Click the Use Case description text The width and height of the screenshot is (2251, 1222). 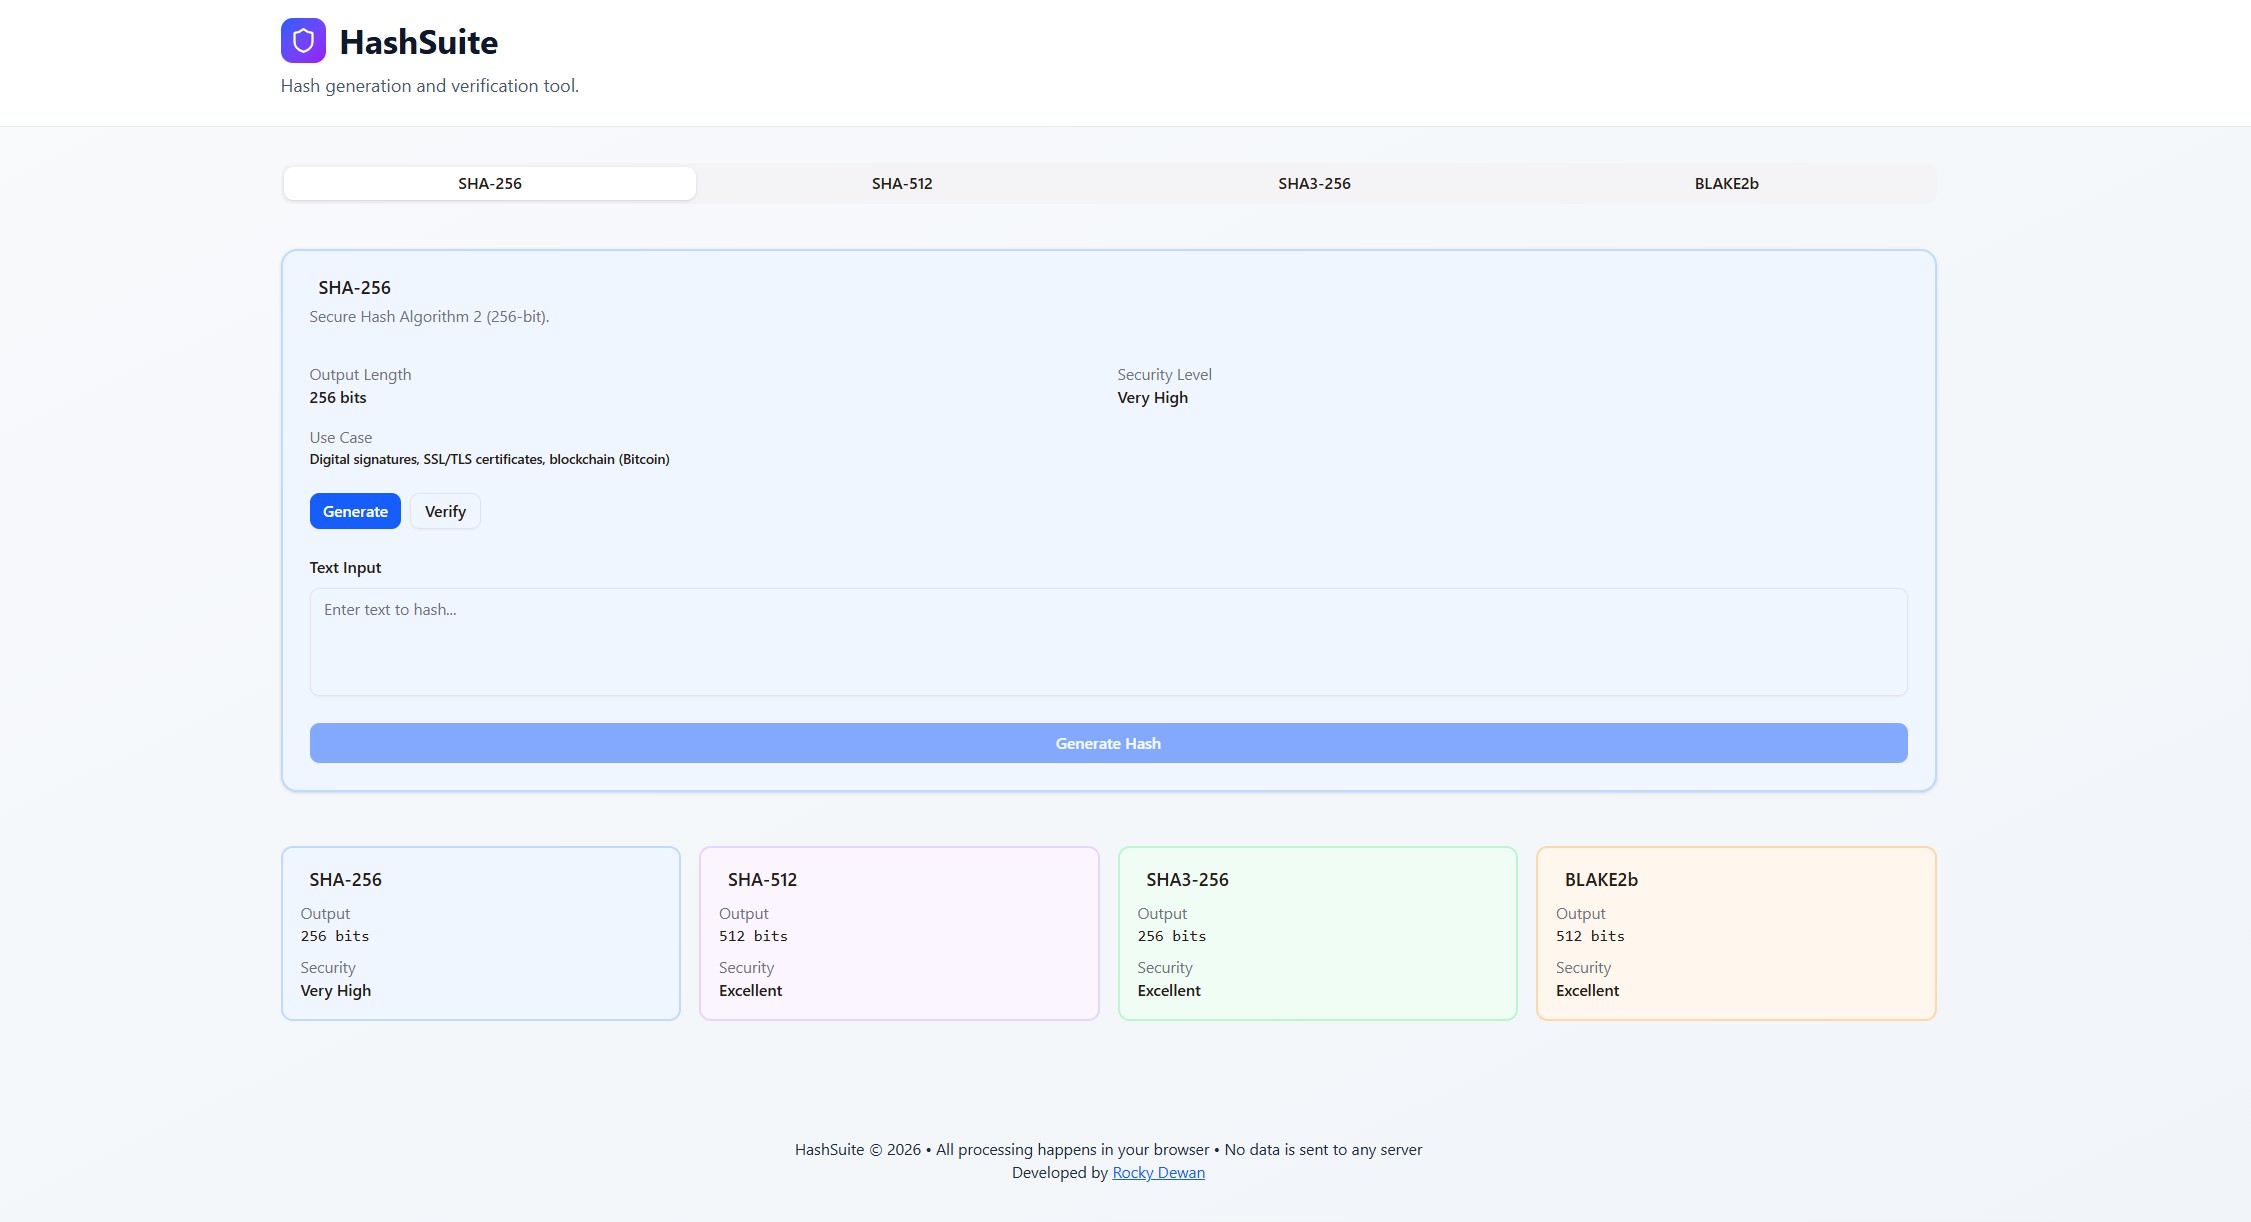pos(489,459)
